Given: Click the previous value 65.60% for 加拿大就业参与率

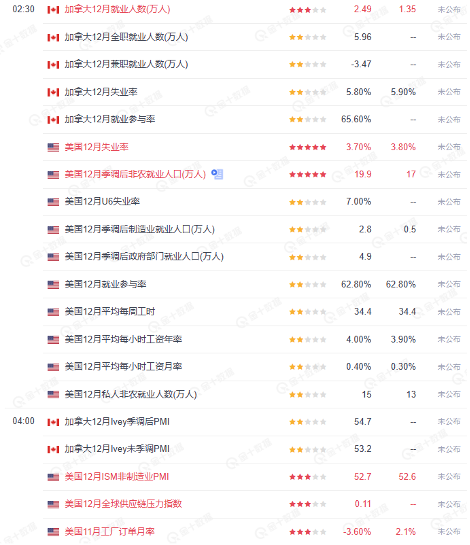Looking at the screenshot, I should click(356, 119).
